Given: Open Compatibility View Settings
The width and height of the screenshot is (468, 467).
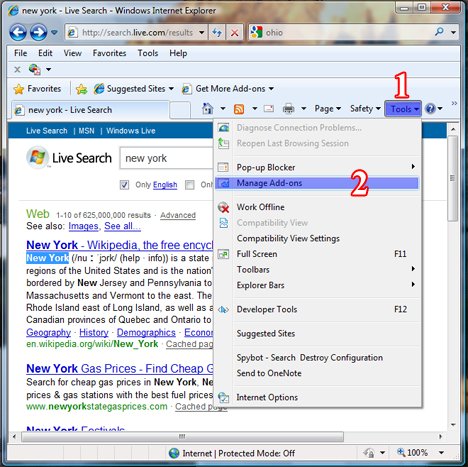Looking at the screenshot, I should (x=317, y=238).
